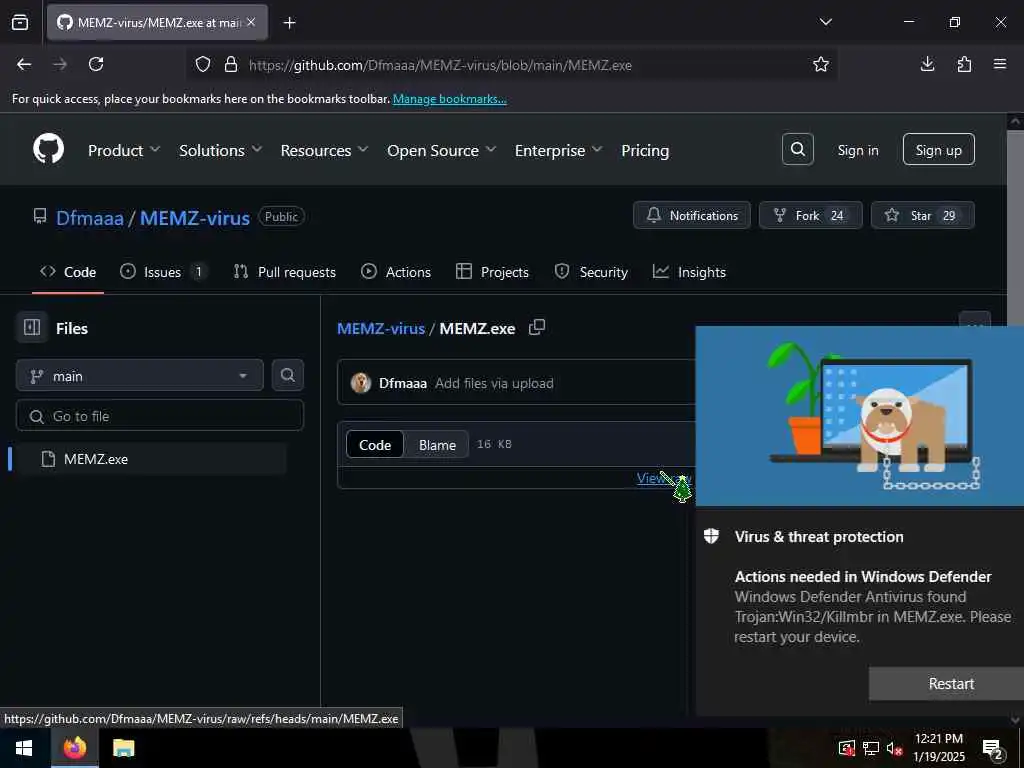Open Firefox extensions puzzle icon
1024x768 pixels.
click(964, 64)
